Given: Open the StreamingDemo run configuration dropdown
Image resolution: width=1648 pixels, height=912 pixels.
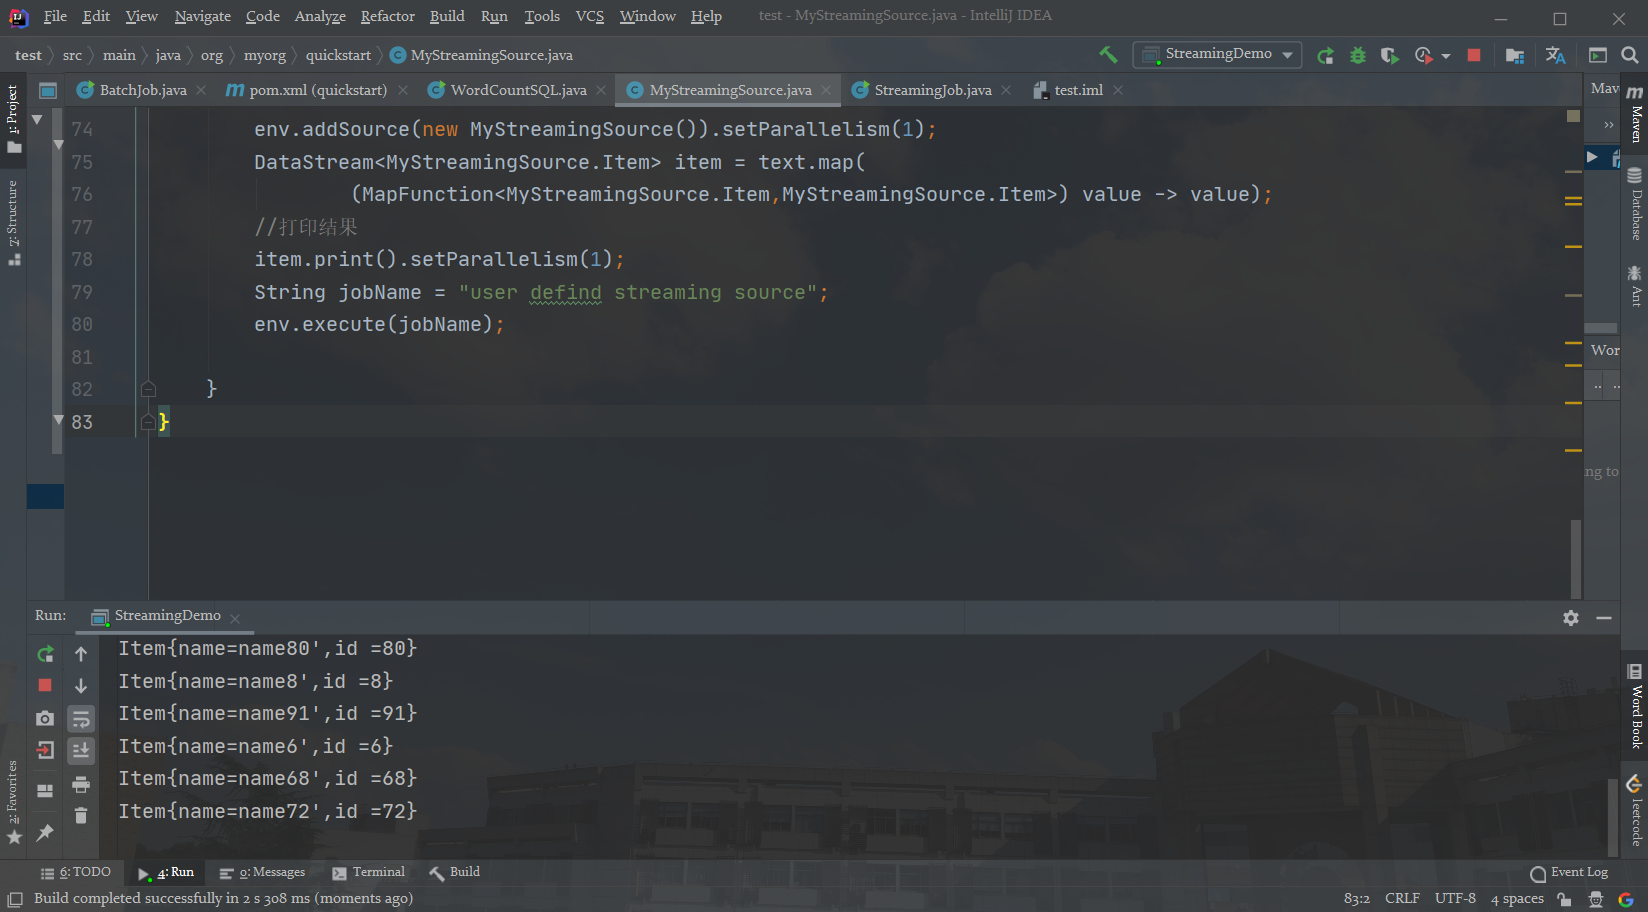Looking at the screenshot, I should pyautogui.click(x=1217, y=54).
